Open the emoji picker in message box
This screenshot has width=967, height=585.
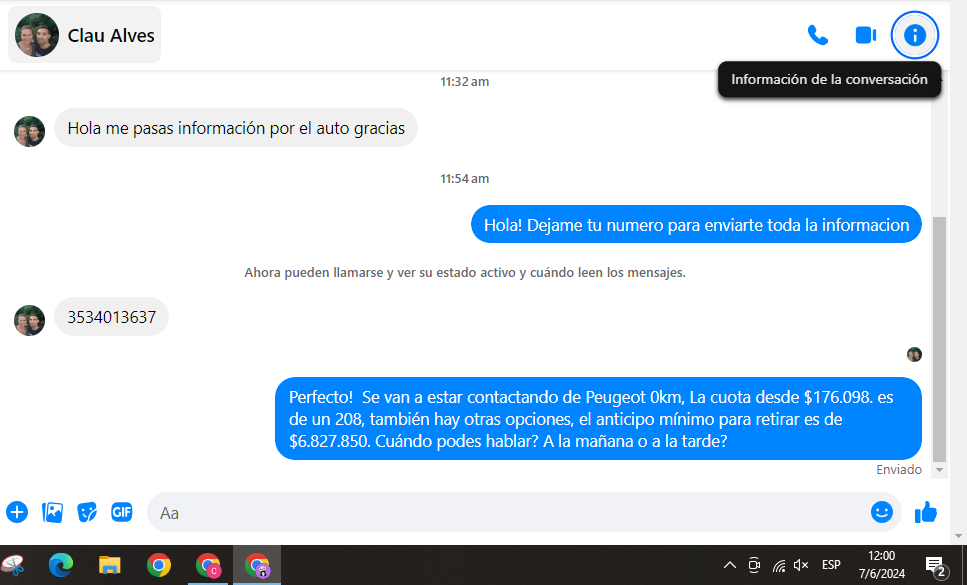(882, 512)
